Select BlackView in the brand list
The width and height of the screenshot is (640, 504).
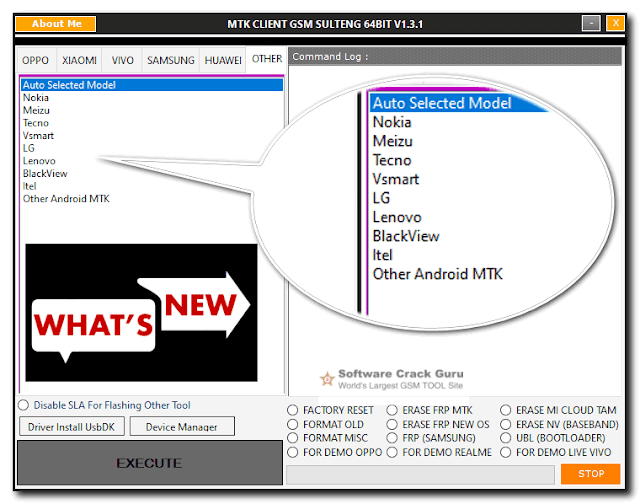pos(45,174)
